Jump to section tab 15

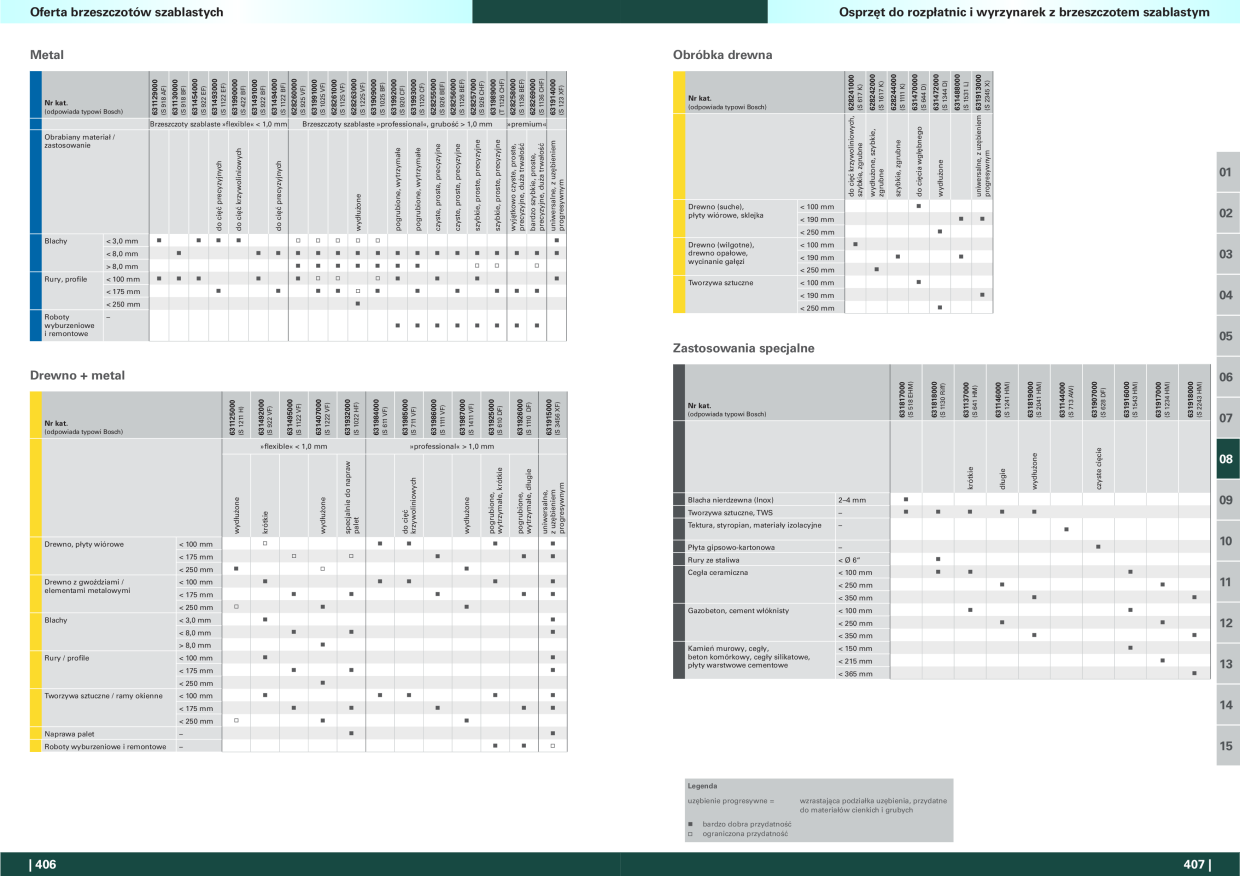point(1226,746)
